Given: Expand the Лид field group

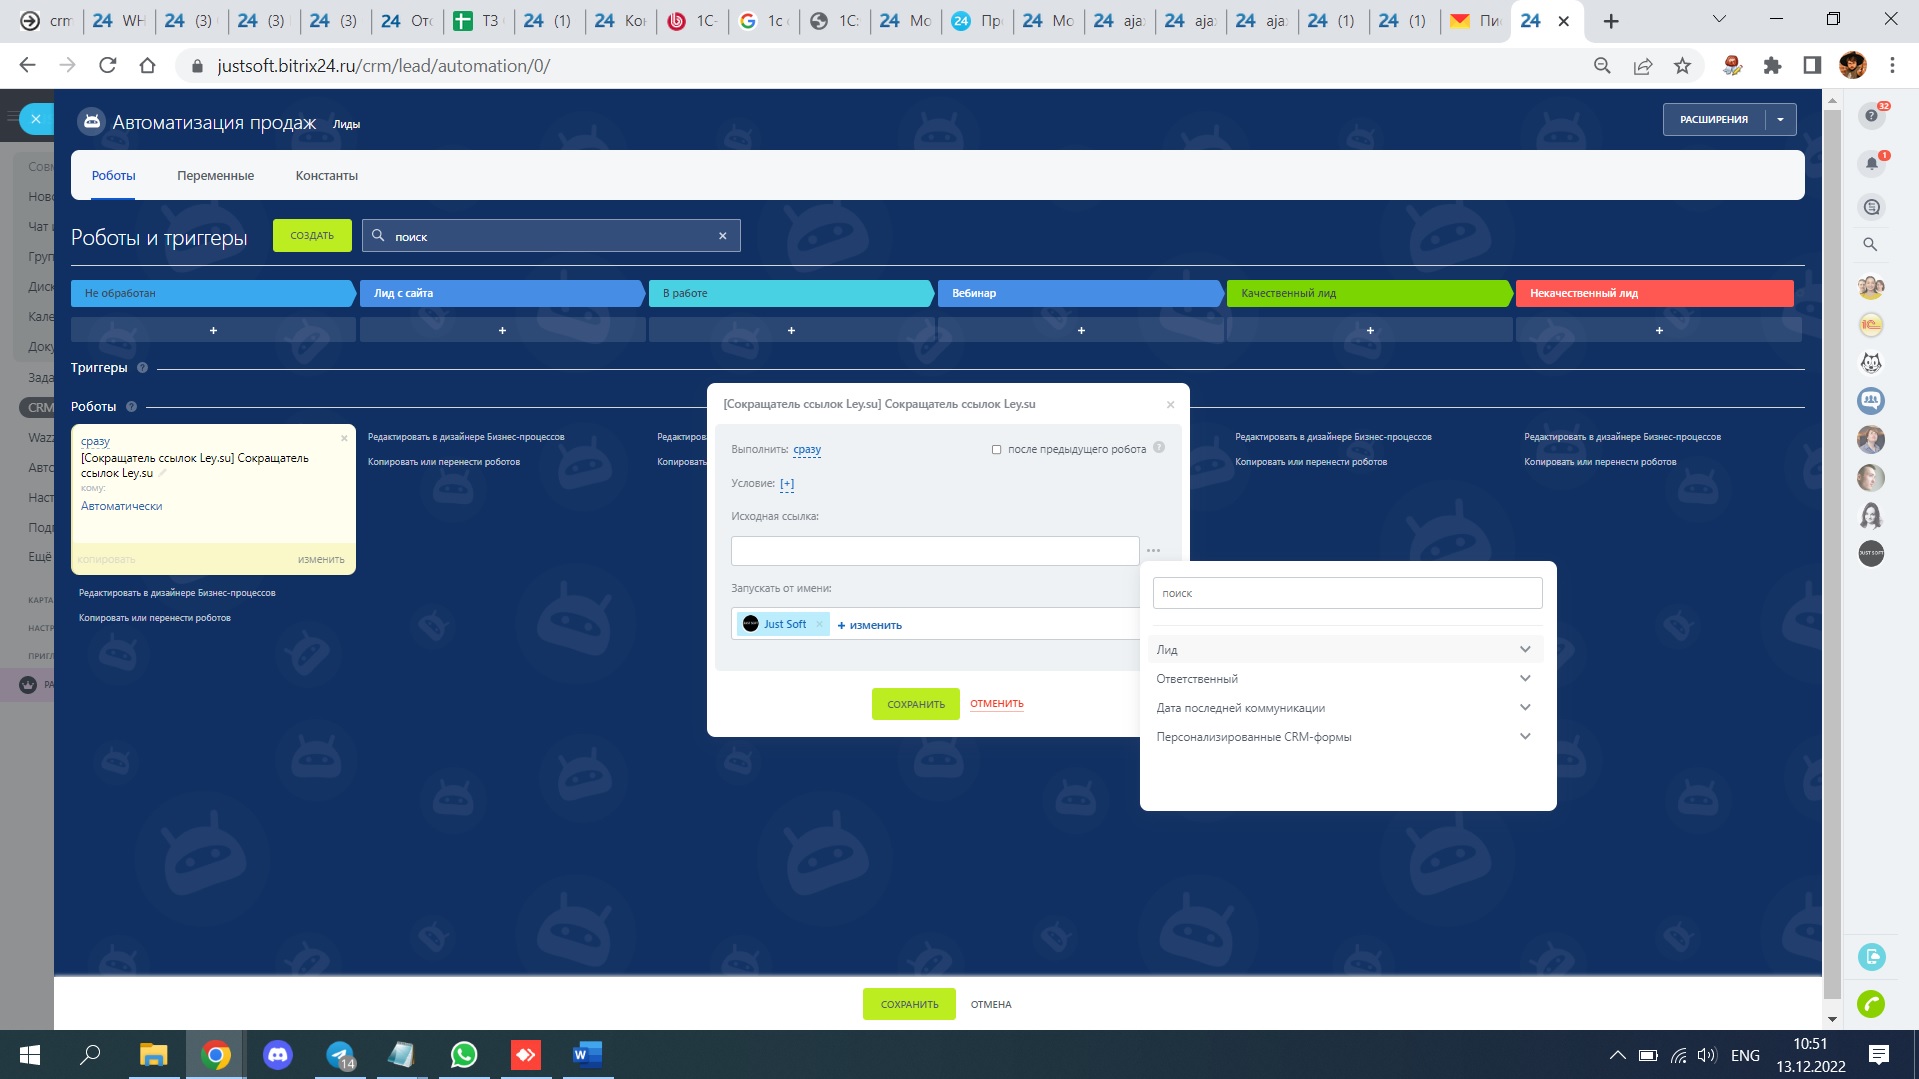Looking at the screenshot, I should [x=1346, y=650].
